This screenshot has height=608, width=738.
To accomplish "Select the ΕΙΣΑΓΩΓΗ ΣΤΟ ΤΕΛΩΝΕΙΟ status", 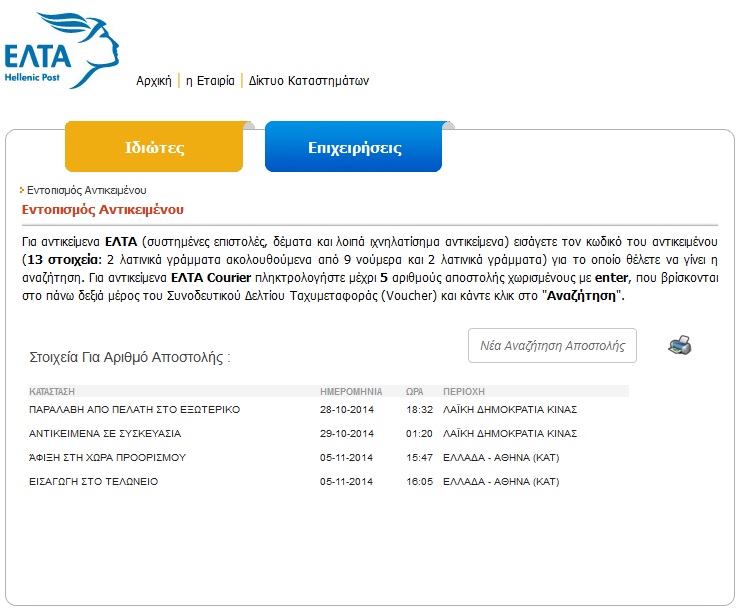I will (94, 481).
